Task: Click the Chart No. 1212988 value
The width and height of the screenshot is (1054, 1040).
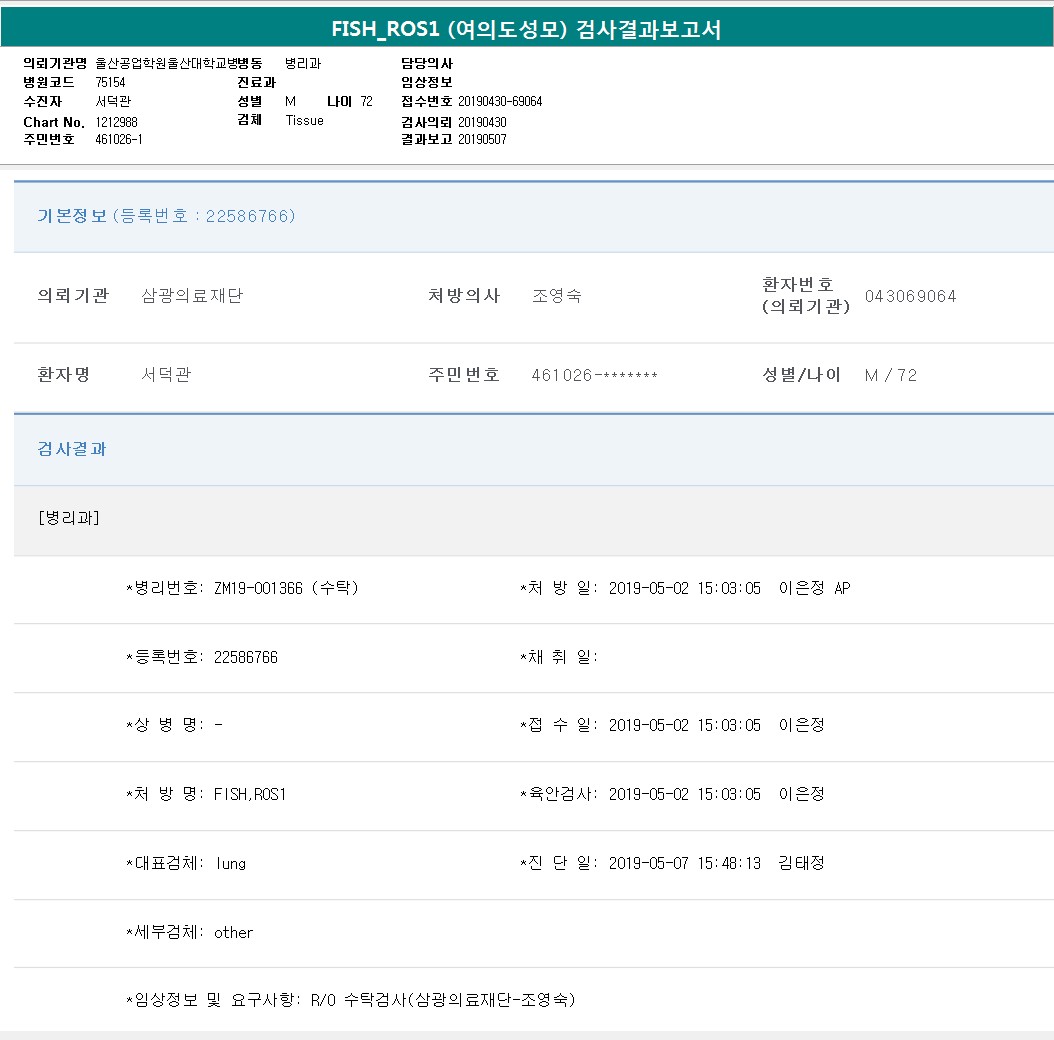Action: point(116,122)
